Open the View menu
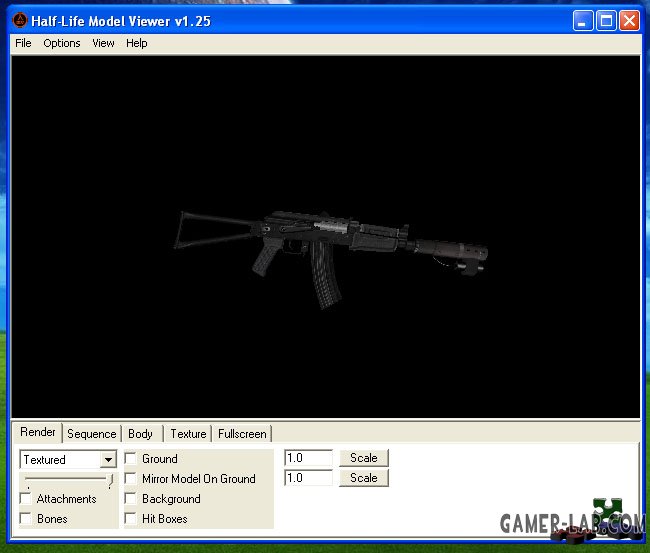This screenshot has width=650, height=553. 103,43
